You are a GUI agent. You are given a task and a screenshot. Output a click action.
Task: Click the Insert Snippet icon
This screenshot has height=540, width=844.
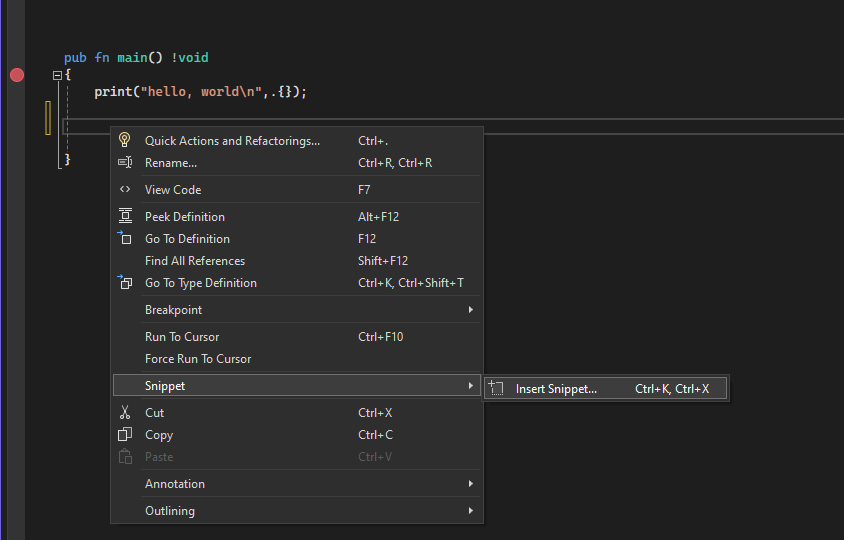(497, 389)
